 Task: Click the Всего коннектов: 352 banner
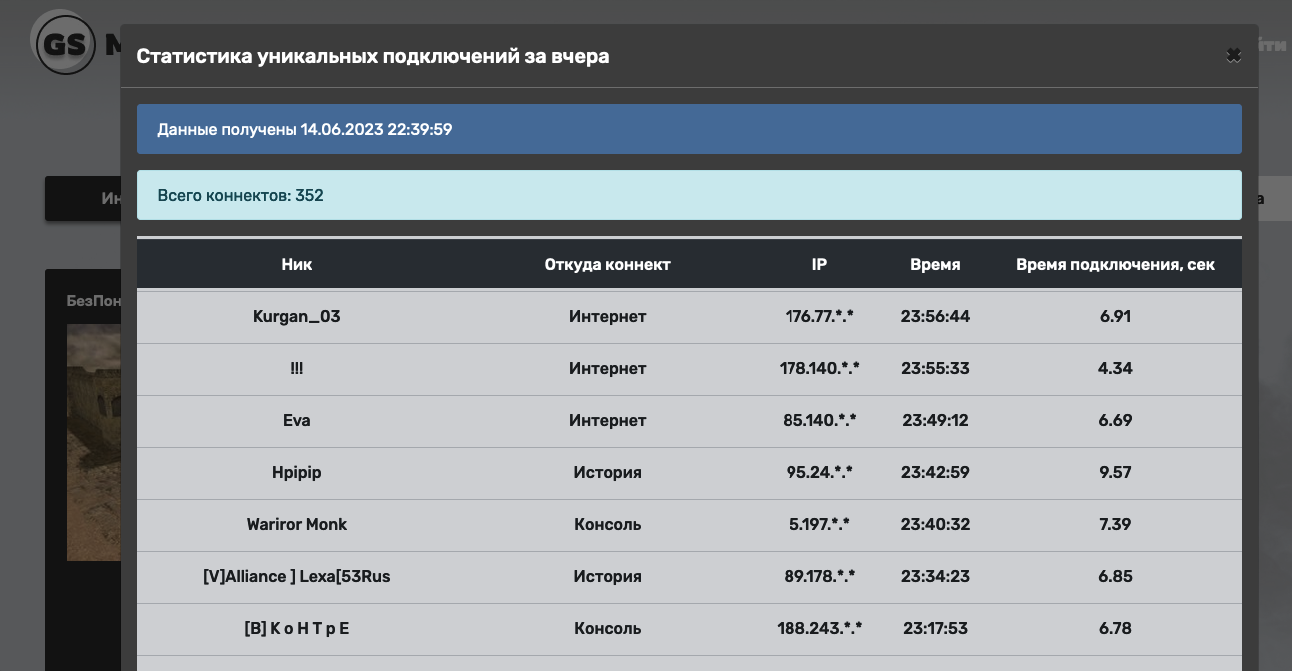689,195
